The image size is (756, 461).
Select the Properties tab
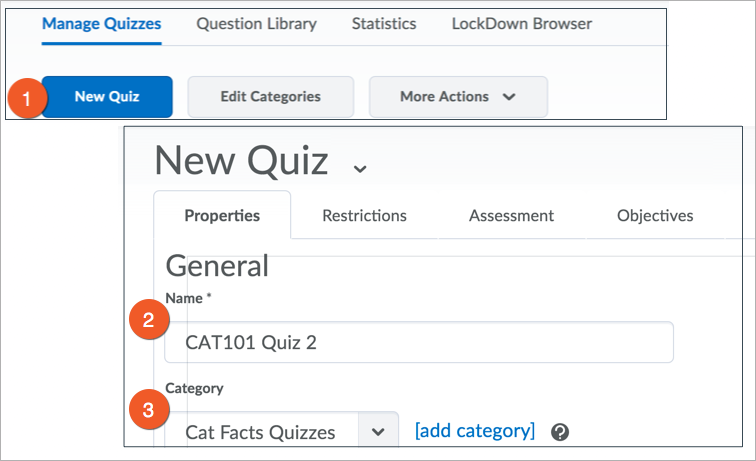[x=222, y=215]
